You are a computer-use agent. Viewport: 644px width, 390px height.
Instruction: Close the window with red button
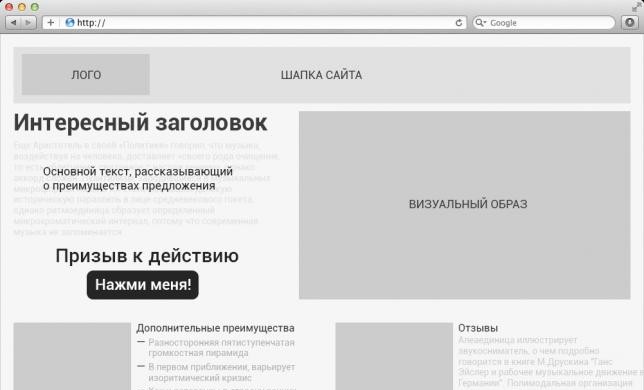click(9, 7)
